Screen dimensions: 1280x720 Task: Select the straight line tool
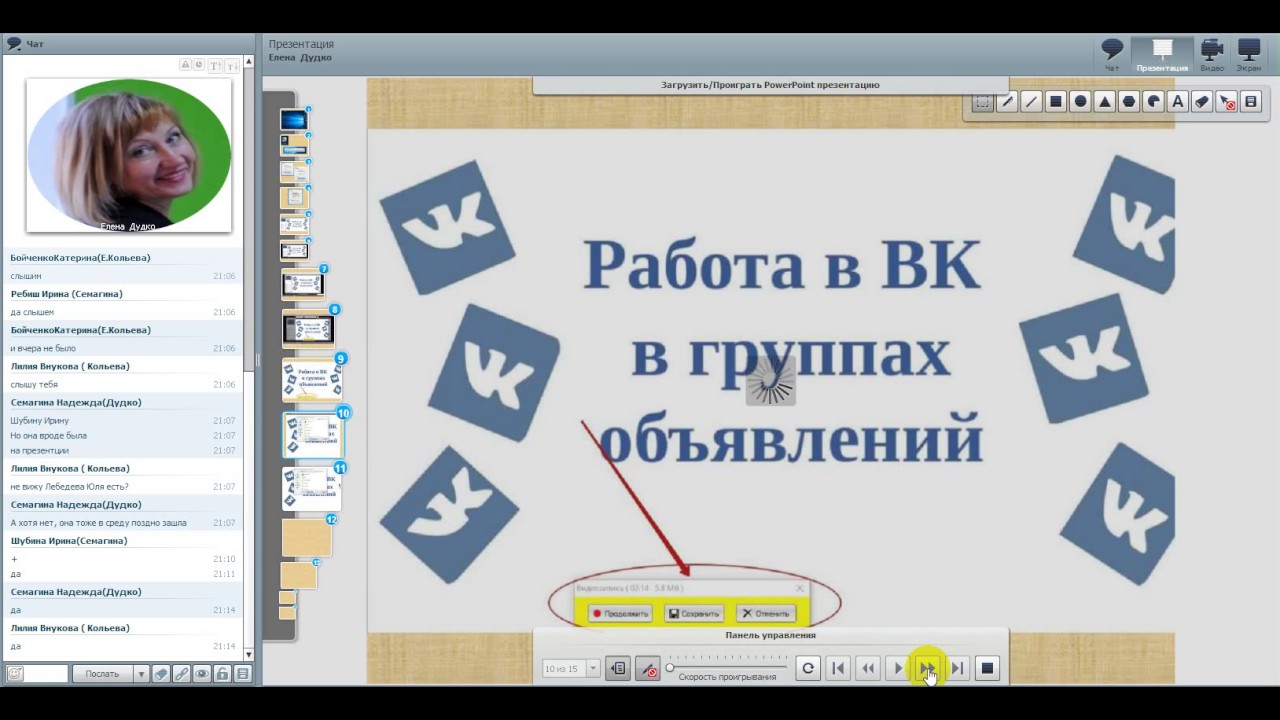tap(1031, 102)
